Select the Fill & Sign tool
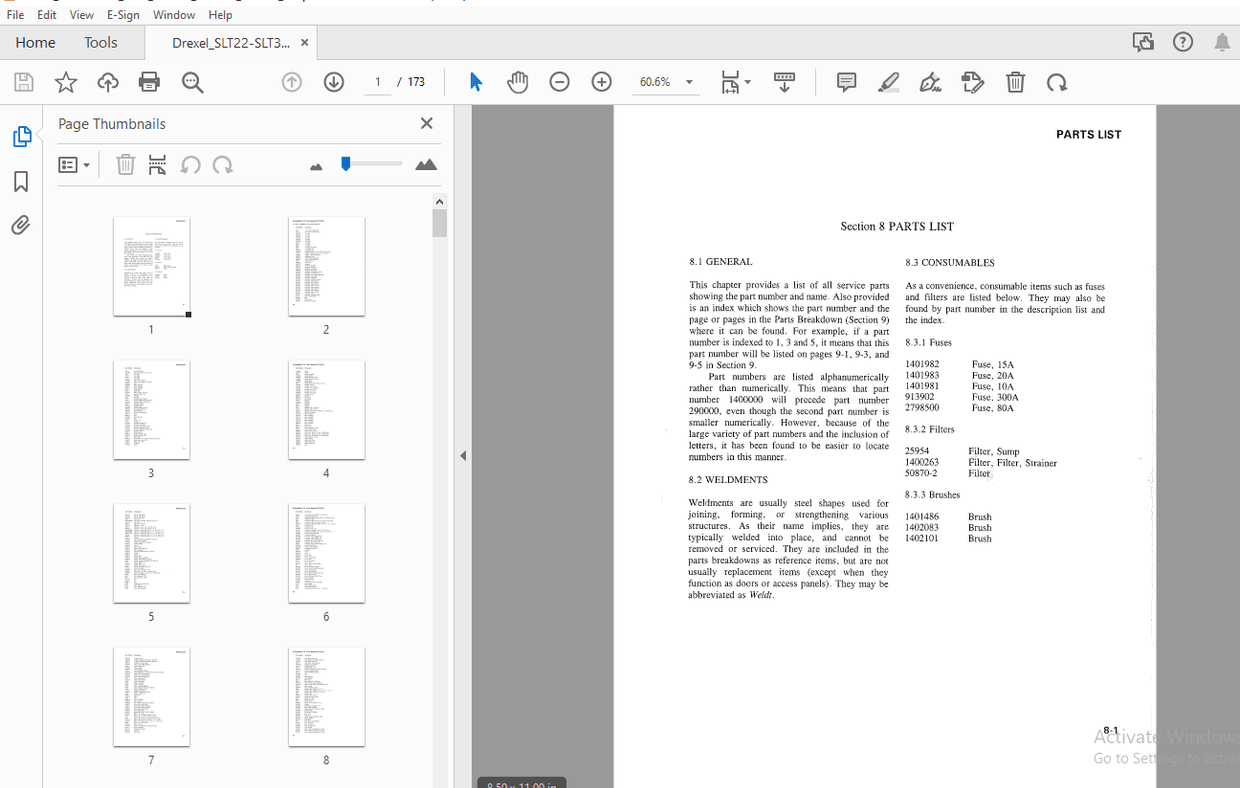The width and height of the screenshot is (1240, 788). 930,82
